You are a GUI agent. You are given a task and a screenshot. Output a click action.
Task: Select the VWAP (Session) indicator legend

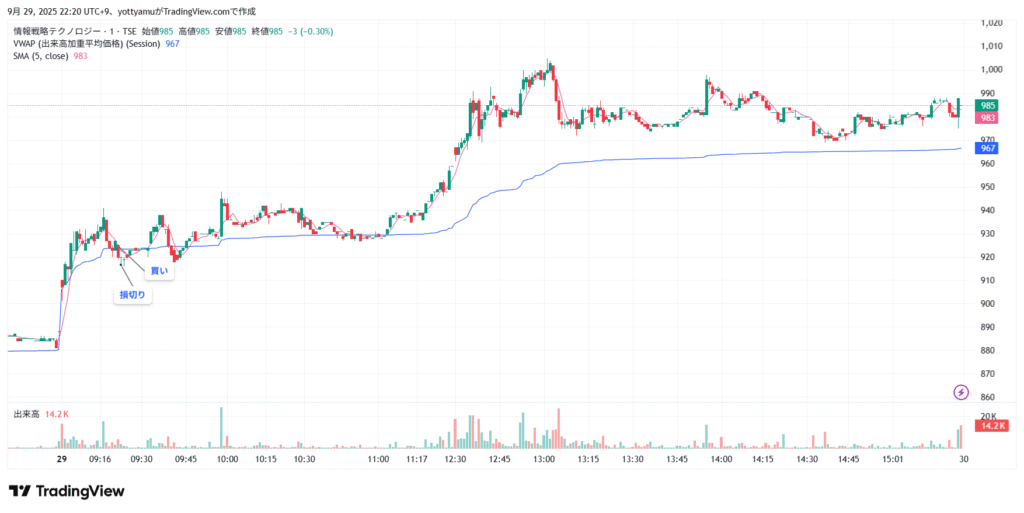tap(88, 44)
